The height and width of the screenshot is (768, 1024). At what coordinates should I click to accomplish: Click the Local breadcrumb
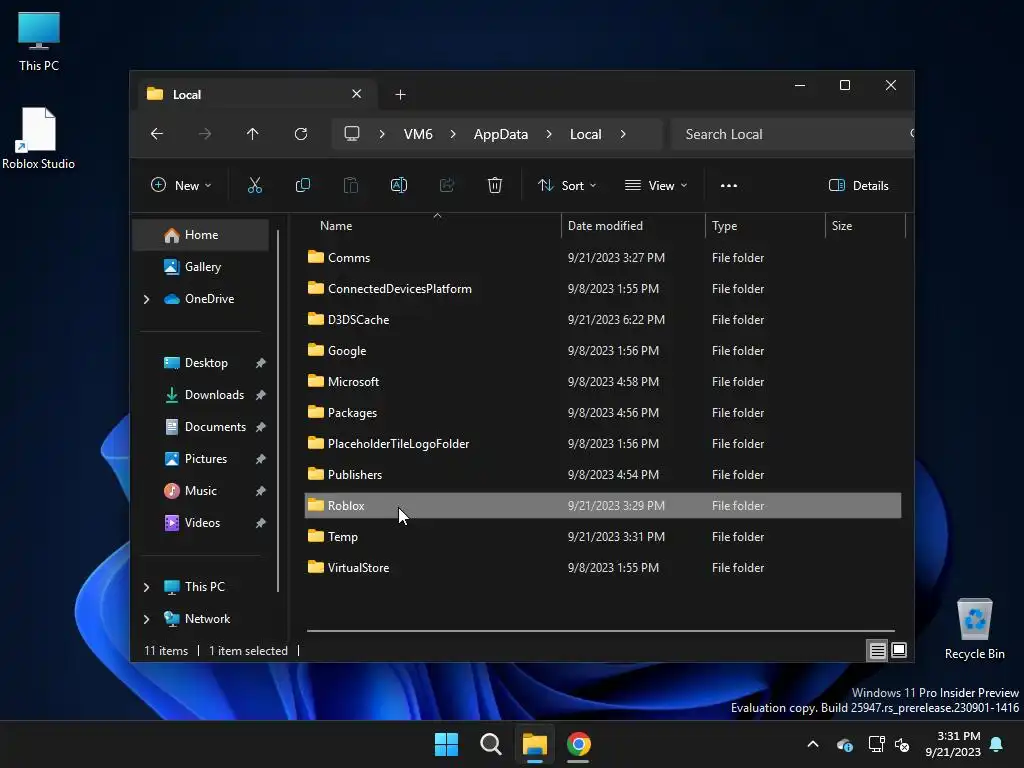point(586,134)
